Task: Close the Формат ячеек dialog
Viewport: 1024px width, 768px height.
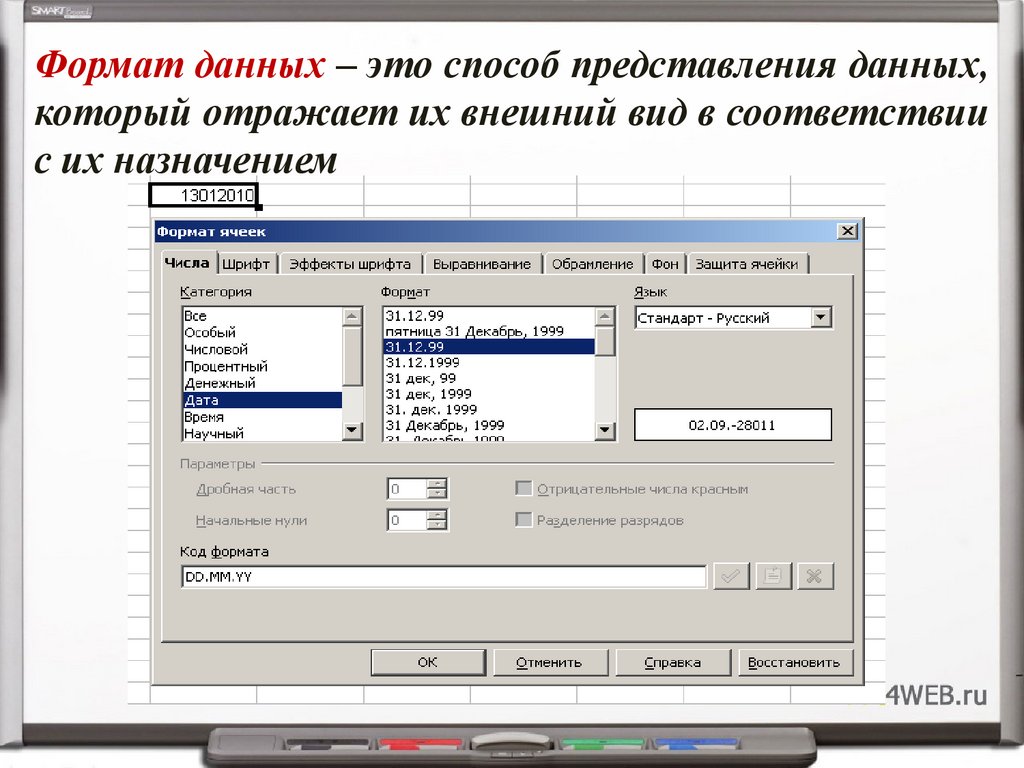Action: point(847,231)
